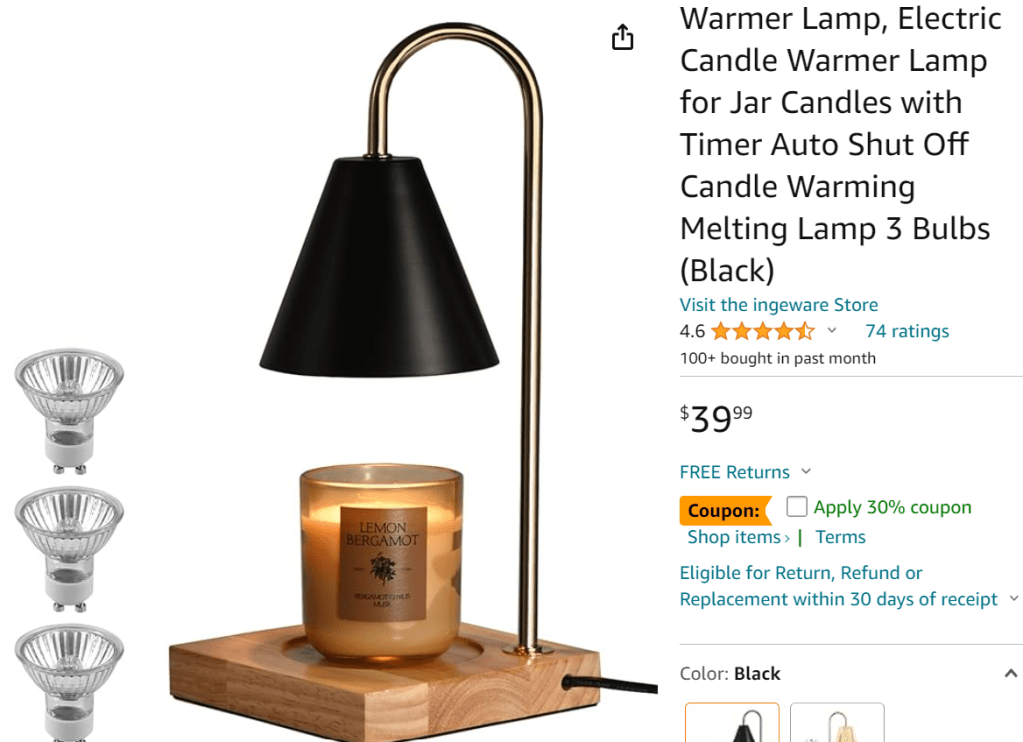
Task: Open the 74 ratings link
Action: click(907, 332)
